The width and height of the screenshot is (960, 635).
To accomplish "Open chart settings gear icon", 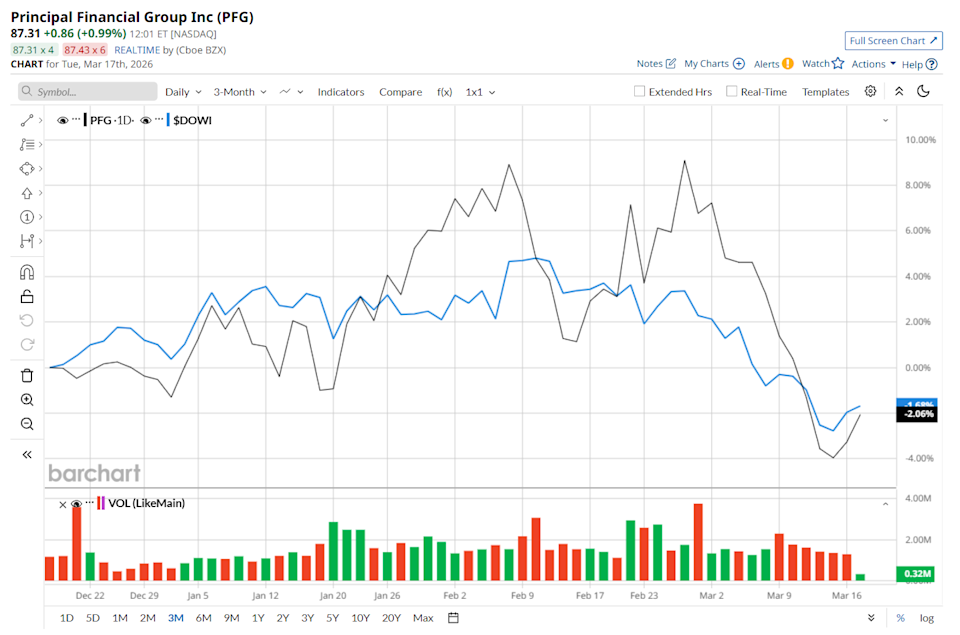I will point(871,91).
